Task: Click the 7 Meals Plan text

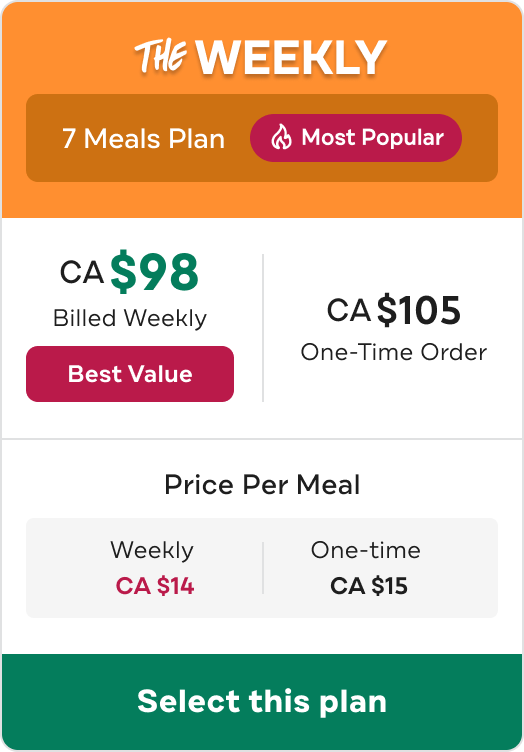Action: [x=143, y=139]
